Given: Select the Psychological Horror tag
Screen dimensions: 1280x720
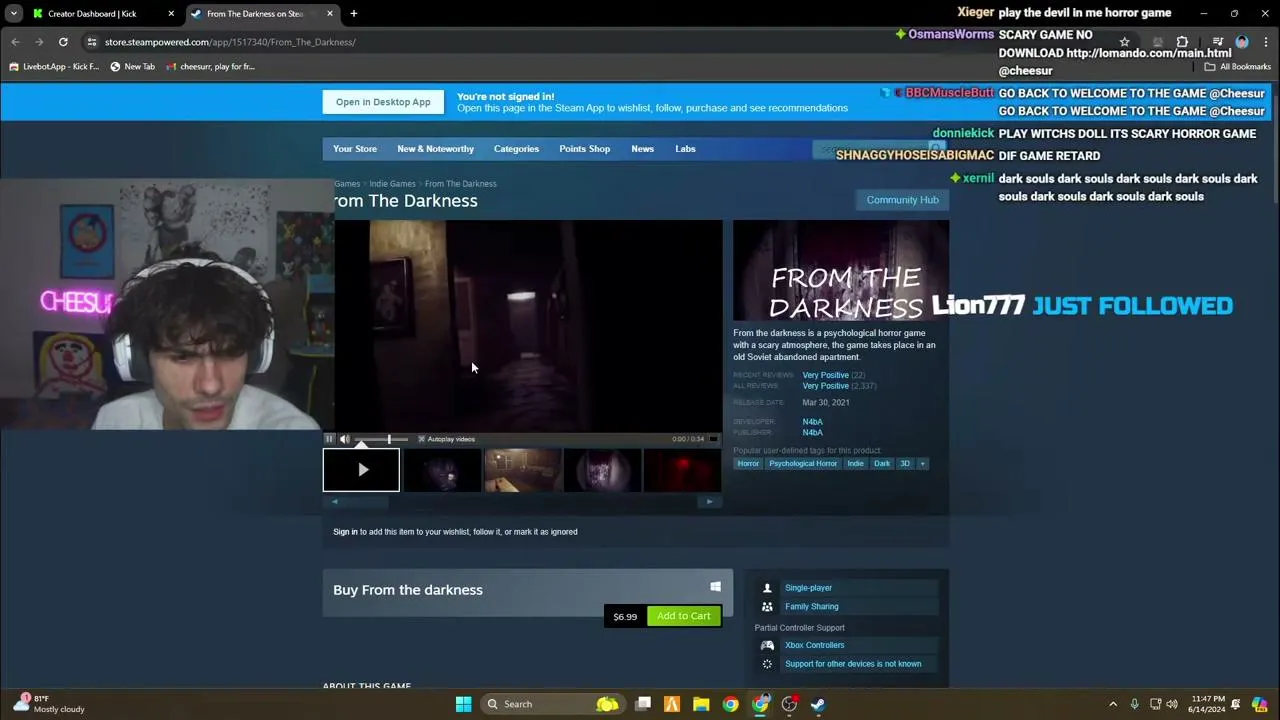Looking at the screenshot, I should [803, 464].
